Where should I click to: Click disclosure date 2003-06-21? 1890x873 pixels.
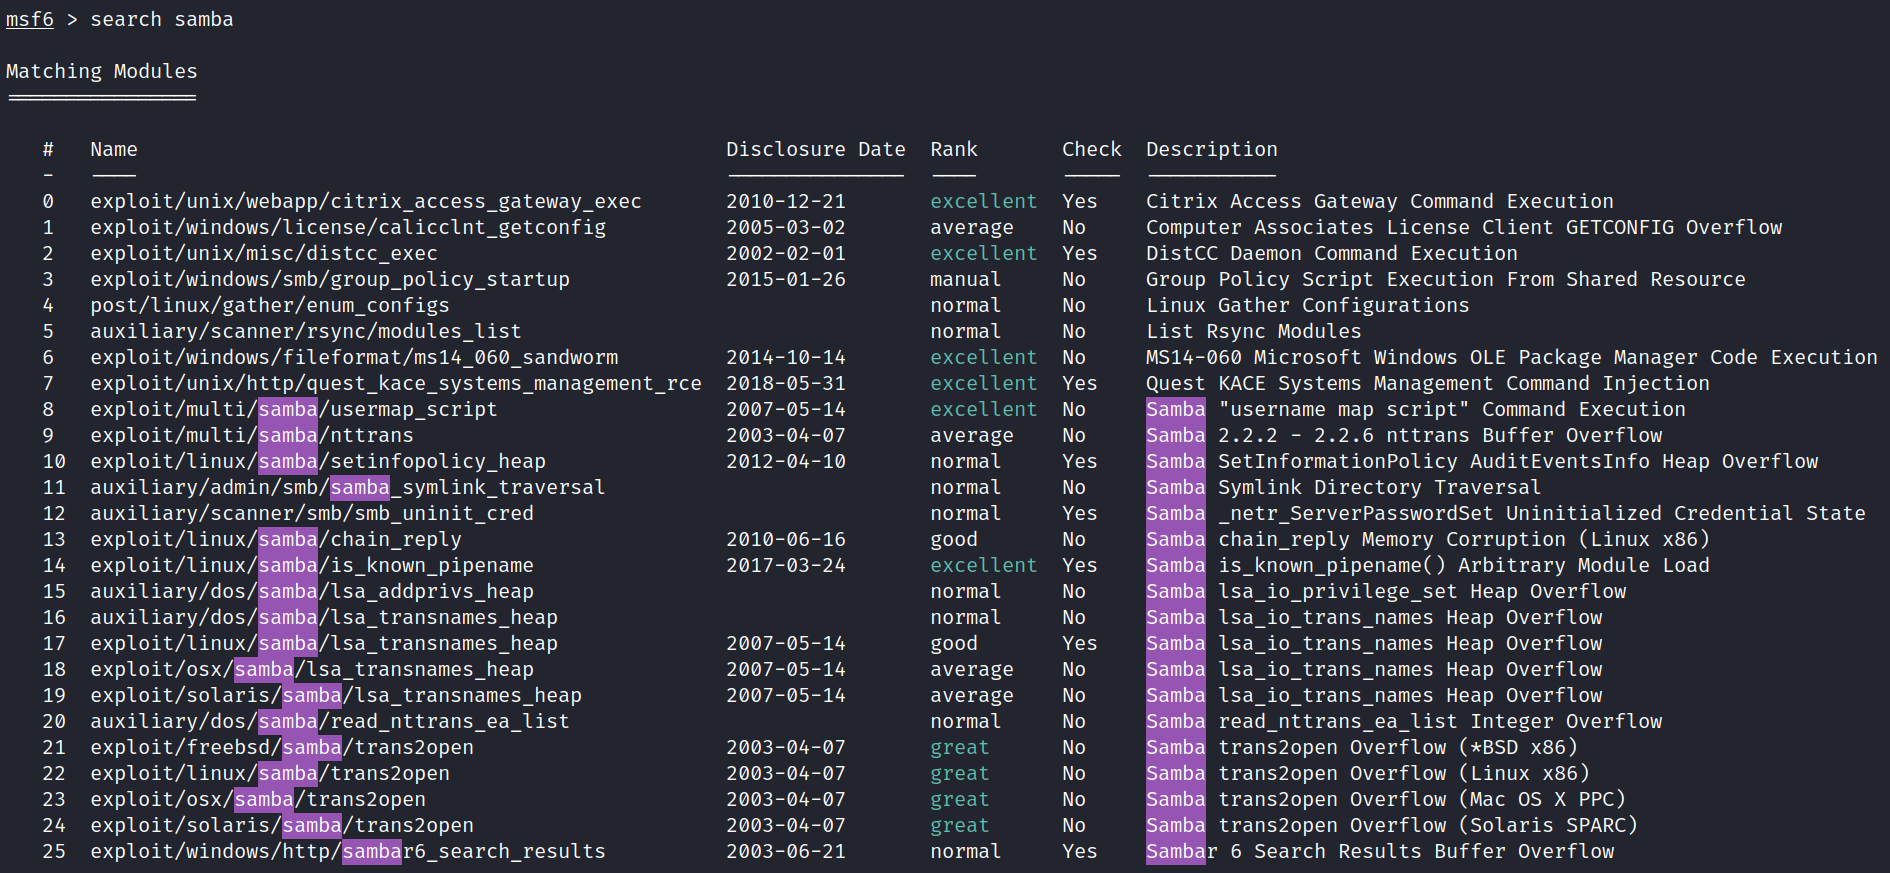(x=786, y=851)
